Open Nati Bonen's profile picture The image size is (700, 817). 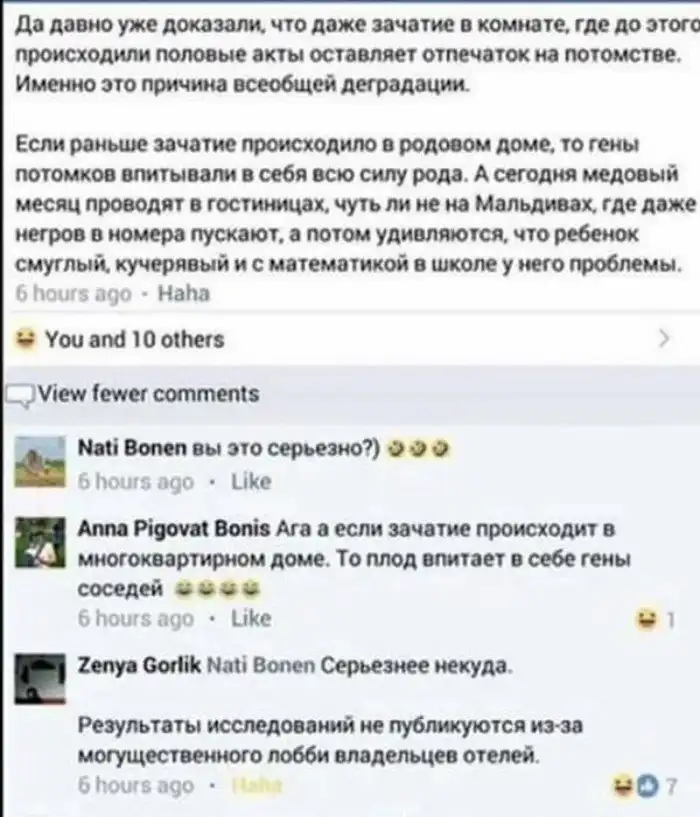tap(40, 462)
